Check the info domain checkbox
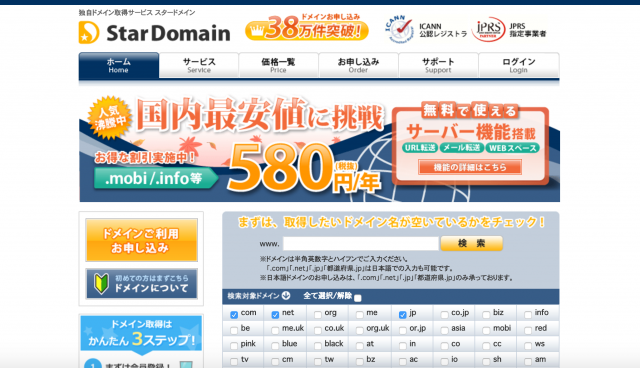Screen dimensions: 640x368 528,315
